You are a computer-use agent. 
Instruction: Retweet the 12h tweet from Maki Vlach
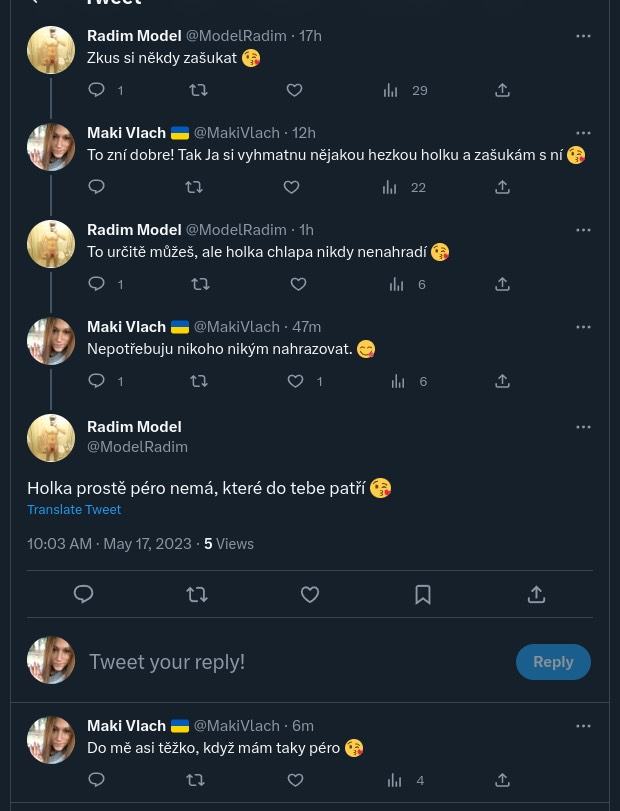(194, 187)
